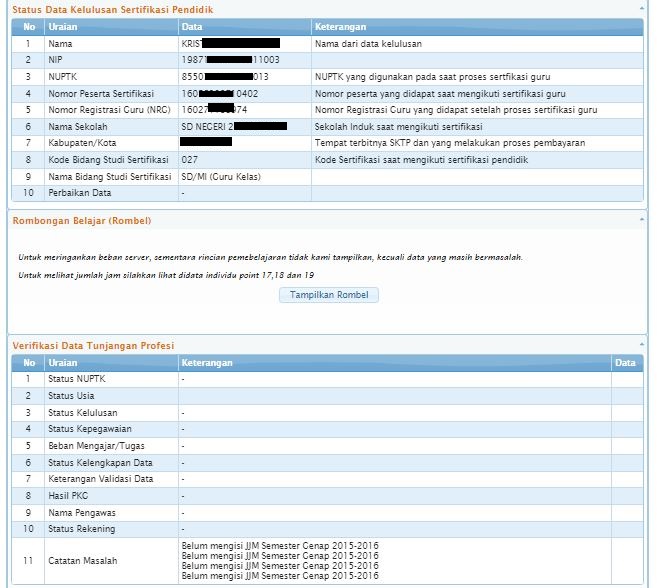Select 'Nama dari data kelulusan' description

click(x=368, y=44)
